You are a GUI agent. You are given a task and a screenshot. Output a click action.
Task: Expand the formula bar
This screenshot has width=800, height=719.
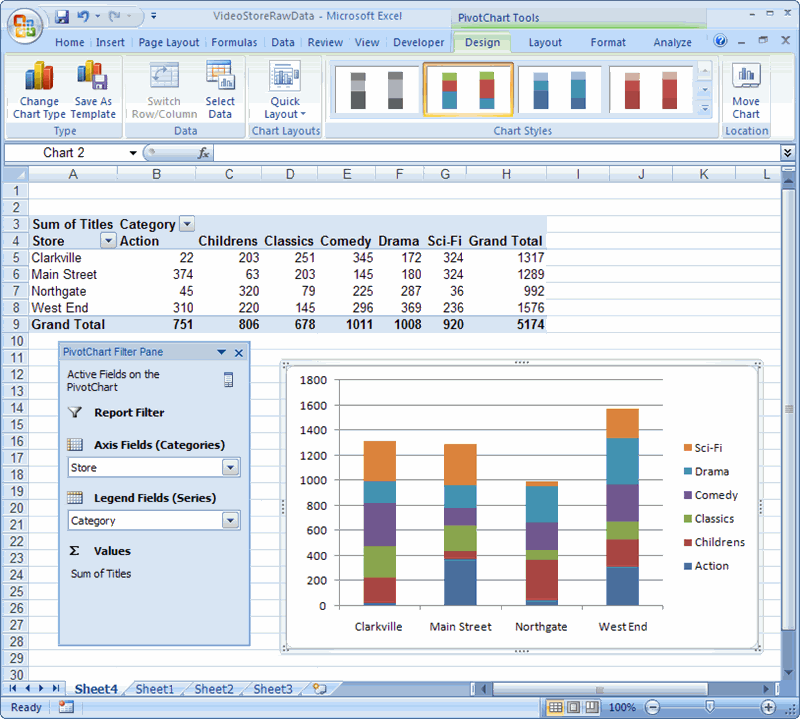click(x=787, y=153)
